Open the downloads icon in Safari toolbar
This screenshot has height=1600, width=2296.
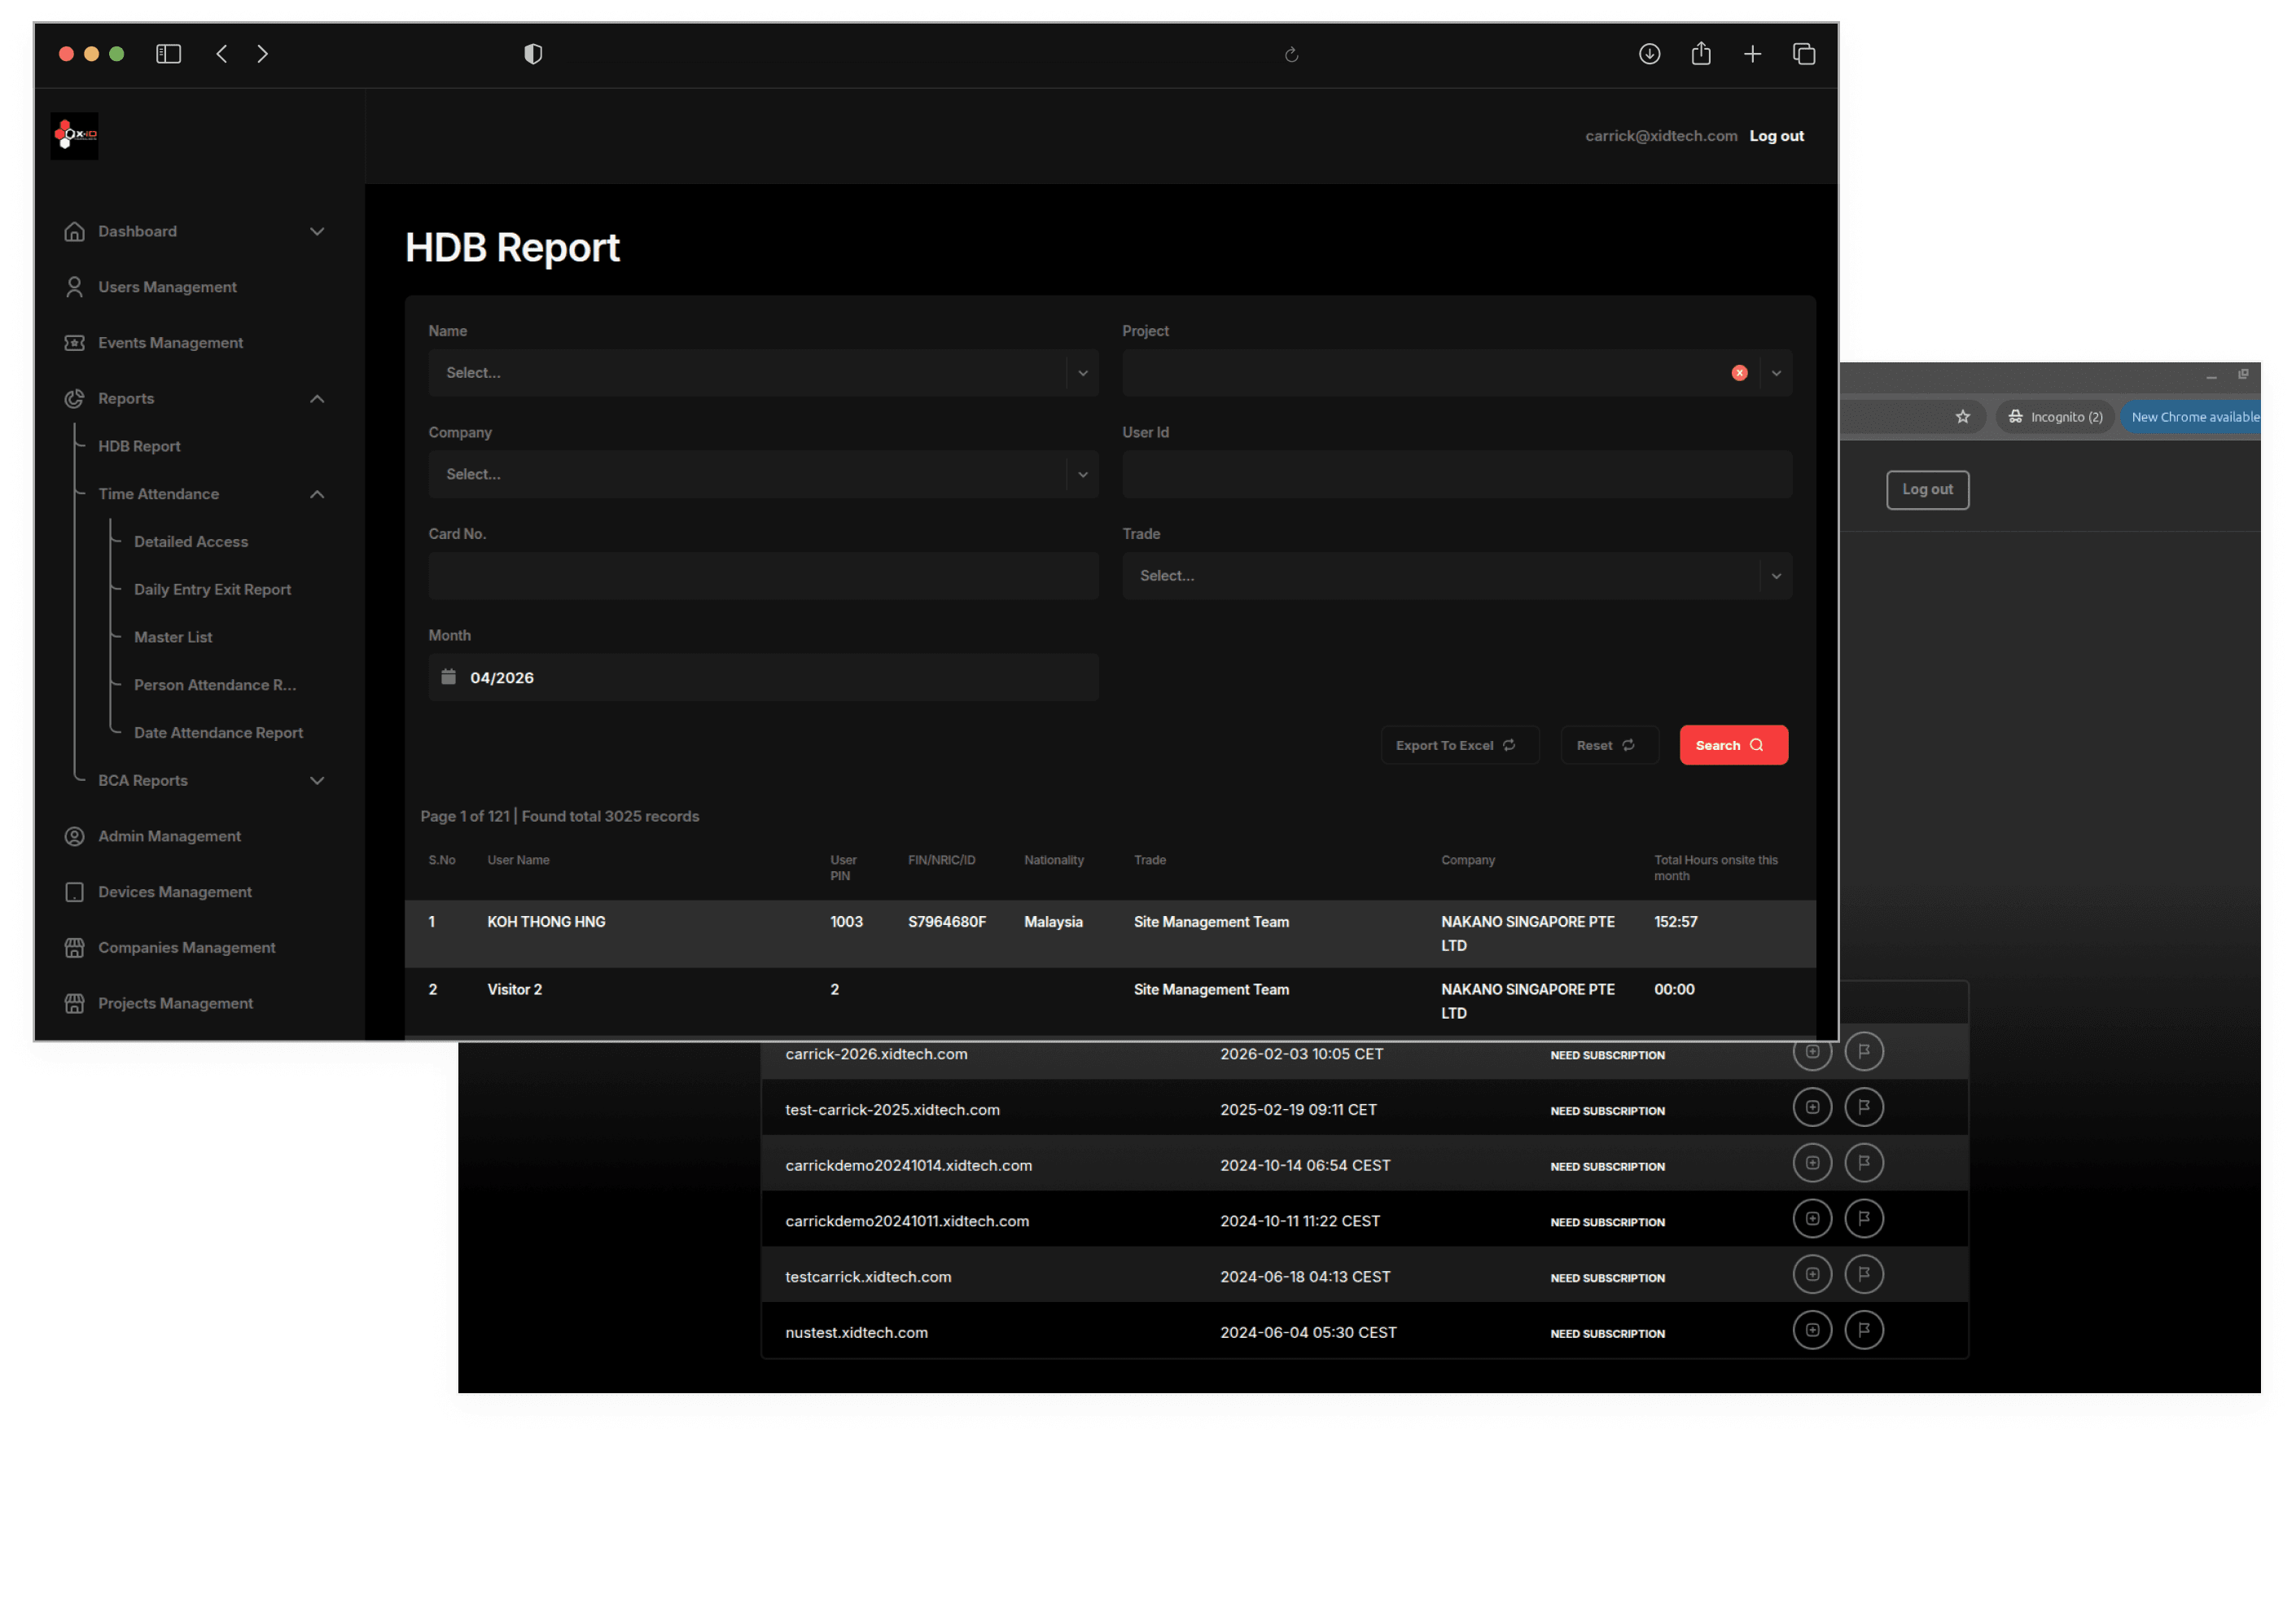point(1649,54)
